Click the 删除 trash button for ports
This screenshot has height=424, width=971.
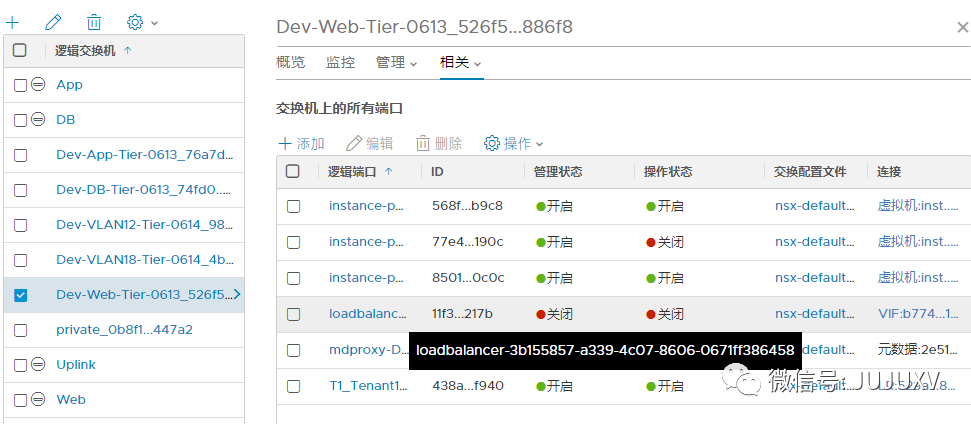point(438,144)
